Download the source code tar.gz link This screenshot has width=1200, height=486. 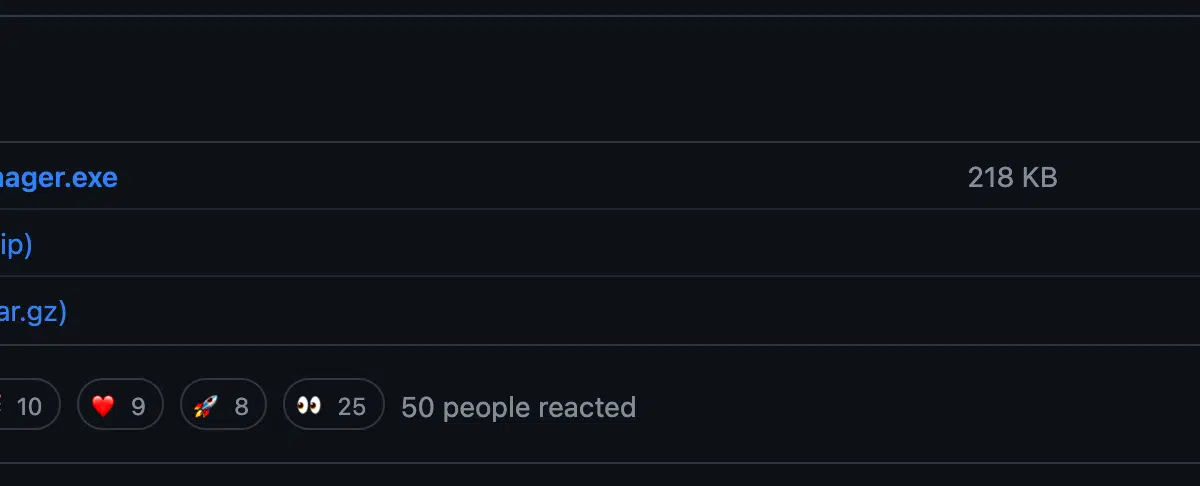[33, 313]
